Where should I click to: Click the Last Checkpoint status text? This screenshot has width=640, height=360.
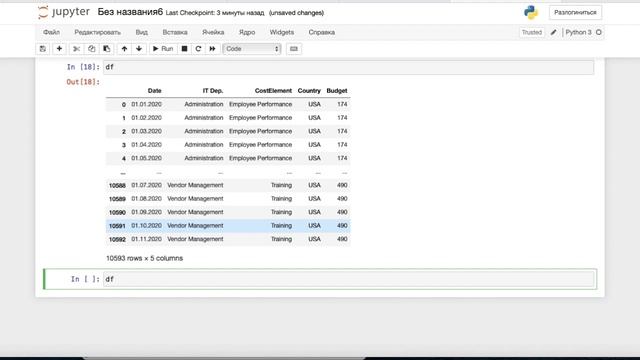[215, 13]
